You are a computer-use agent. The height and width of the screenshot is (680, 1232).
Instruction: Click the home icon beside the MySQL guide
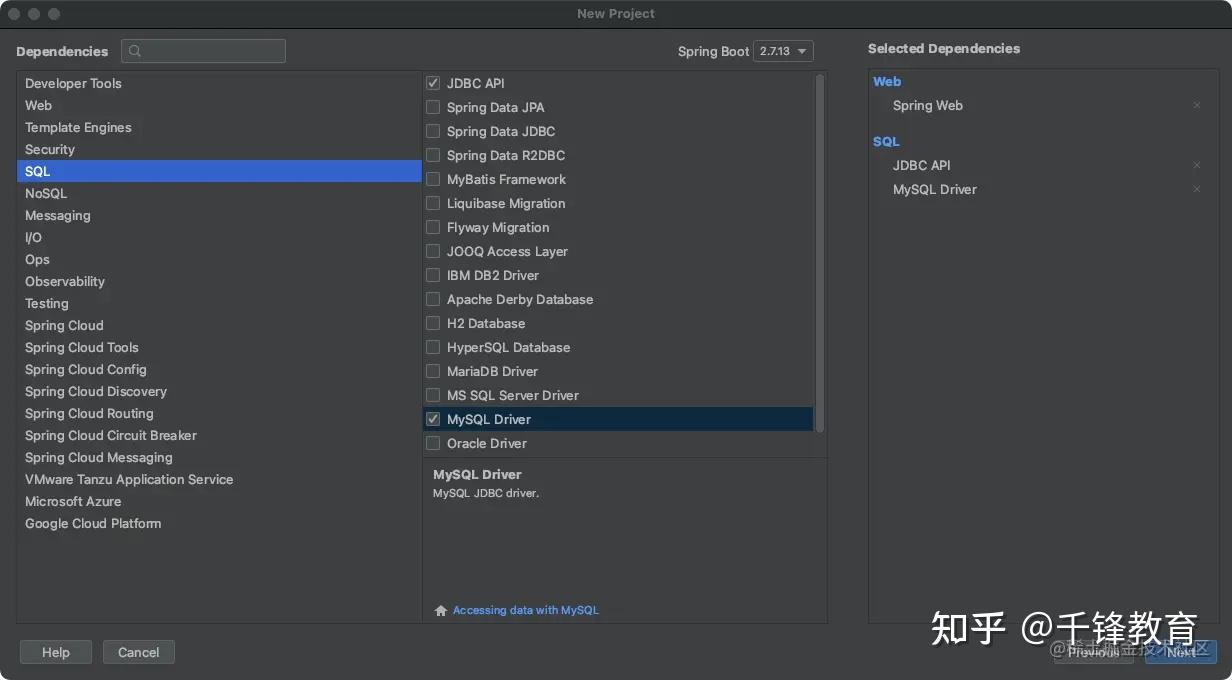coord(441,611)
